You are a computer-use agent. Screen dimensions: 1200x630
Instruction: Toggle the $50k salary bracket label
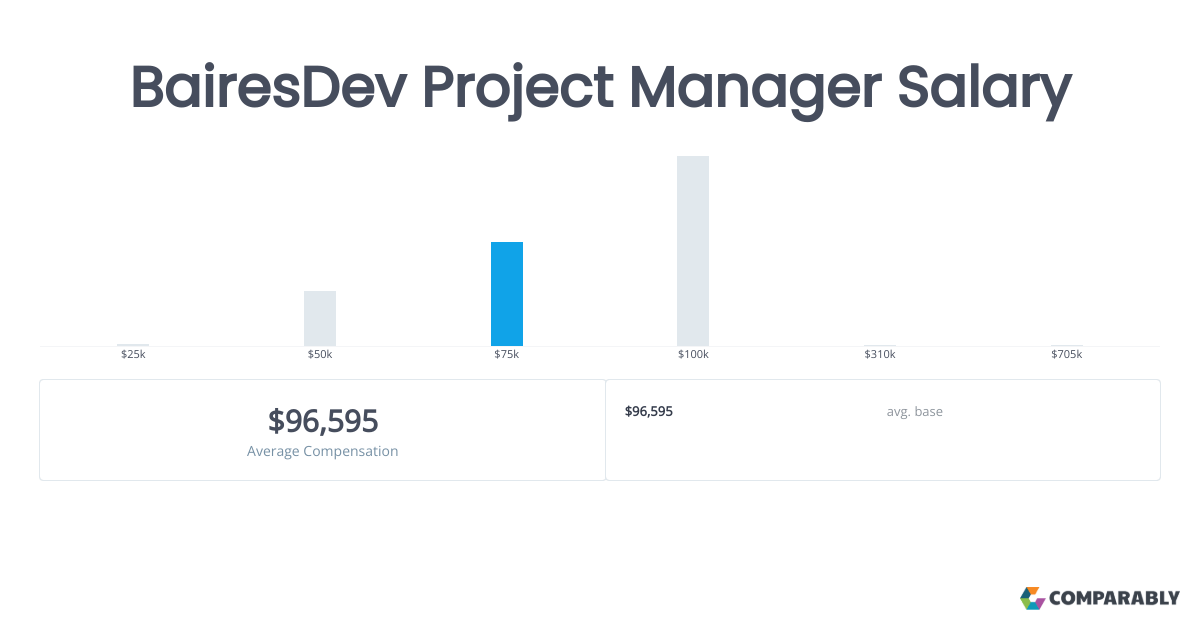click(x=320, y=353)
